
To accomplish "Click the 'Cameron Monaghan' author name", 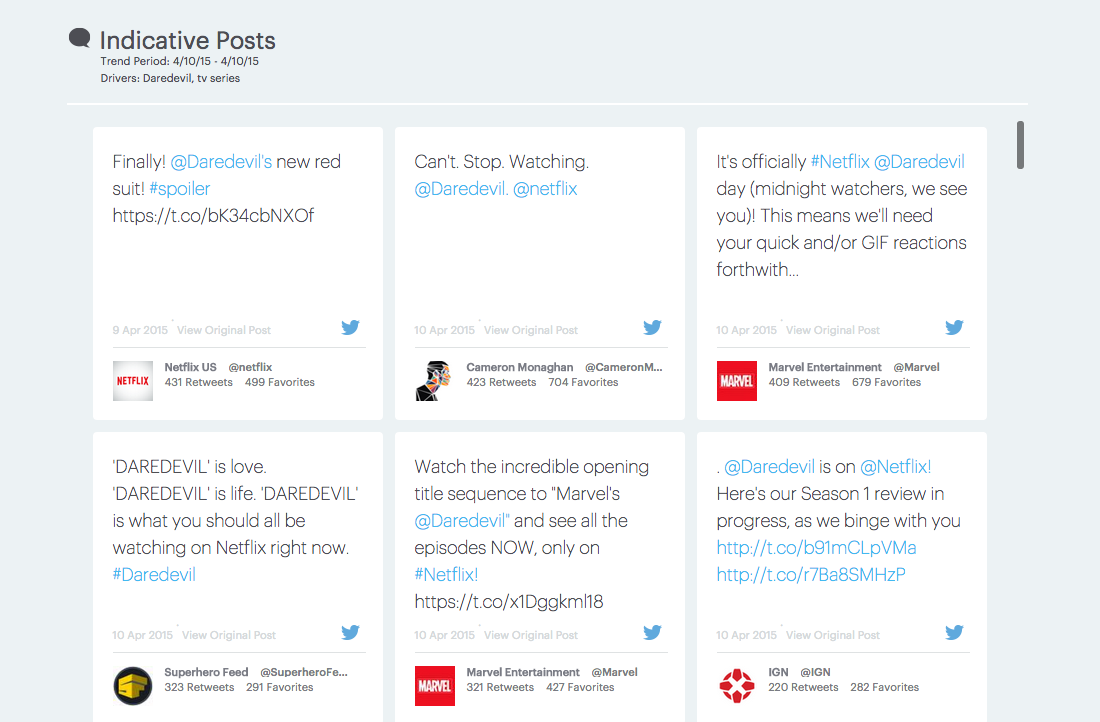I will coord(520,367).
